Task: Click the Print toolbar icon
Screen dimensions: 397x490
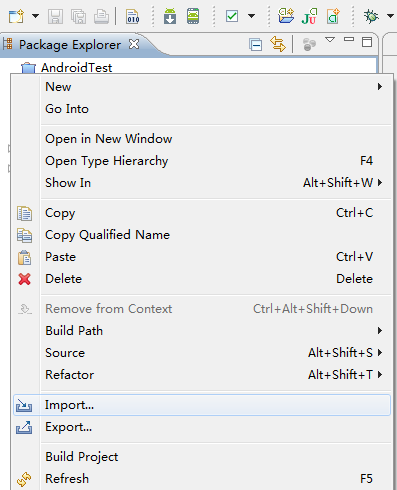Action: (101, 16)
